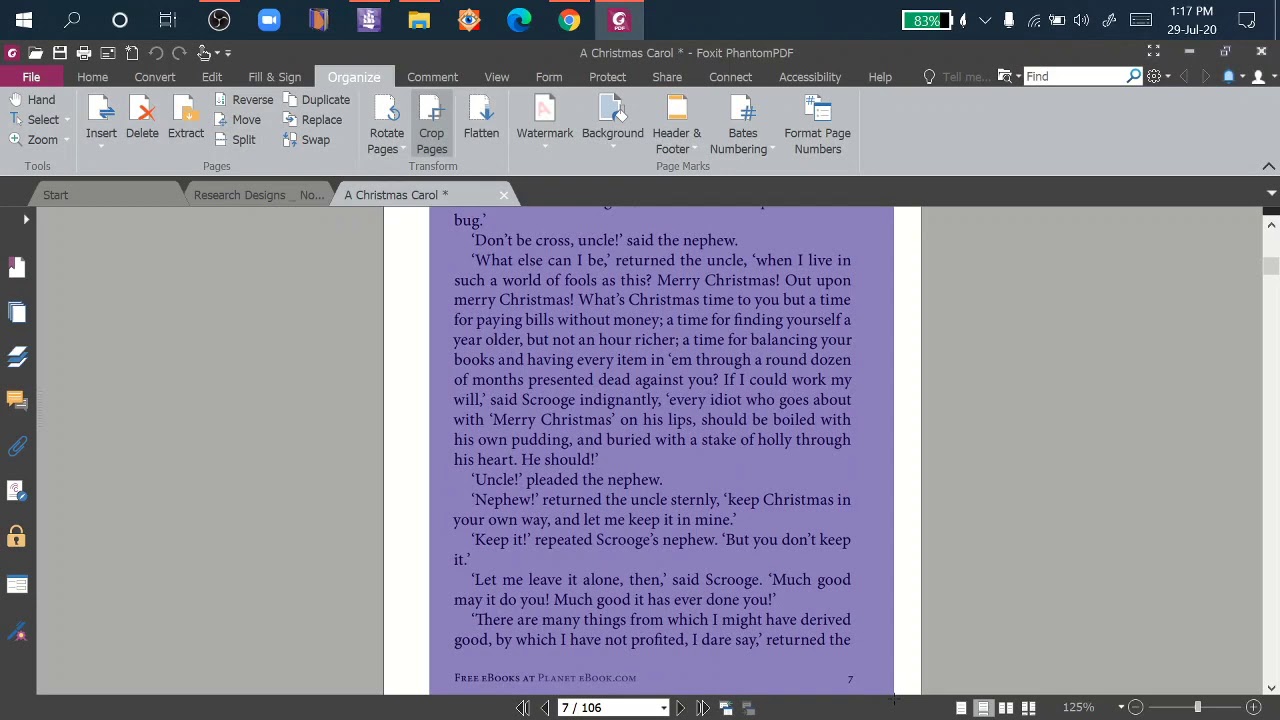Switch to single page view mode
Viewport: 1280px width, 720px height.
(961, 708)
